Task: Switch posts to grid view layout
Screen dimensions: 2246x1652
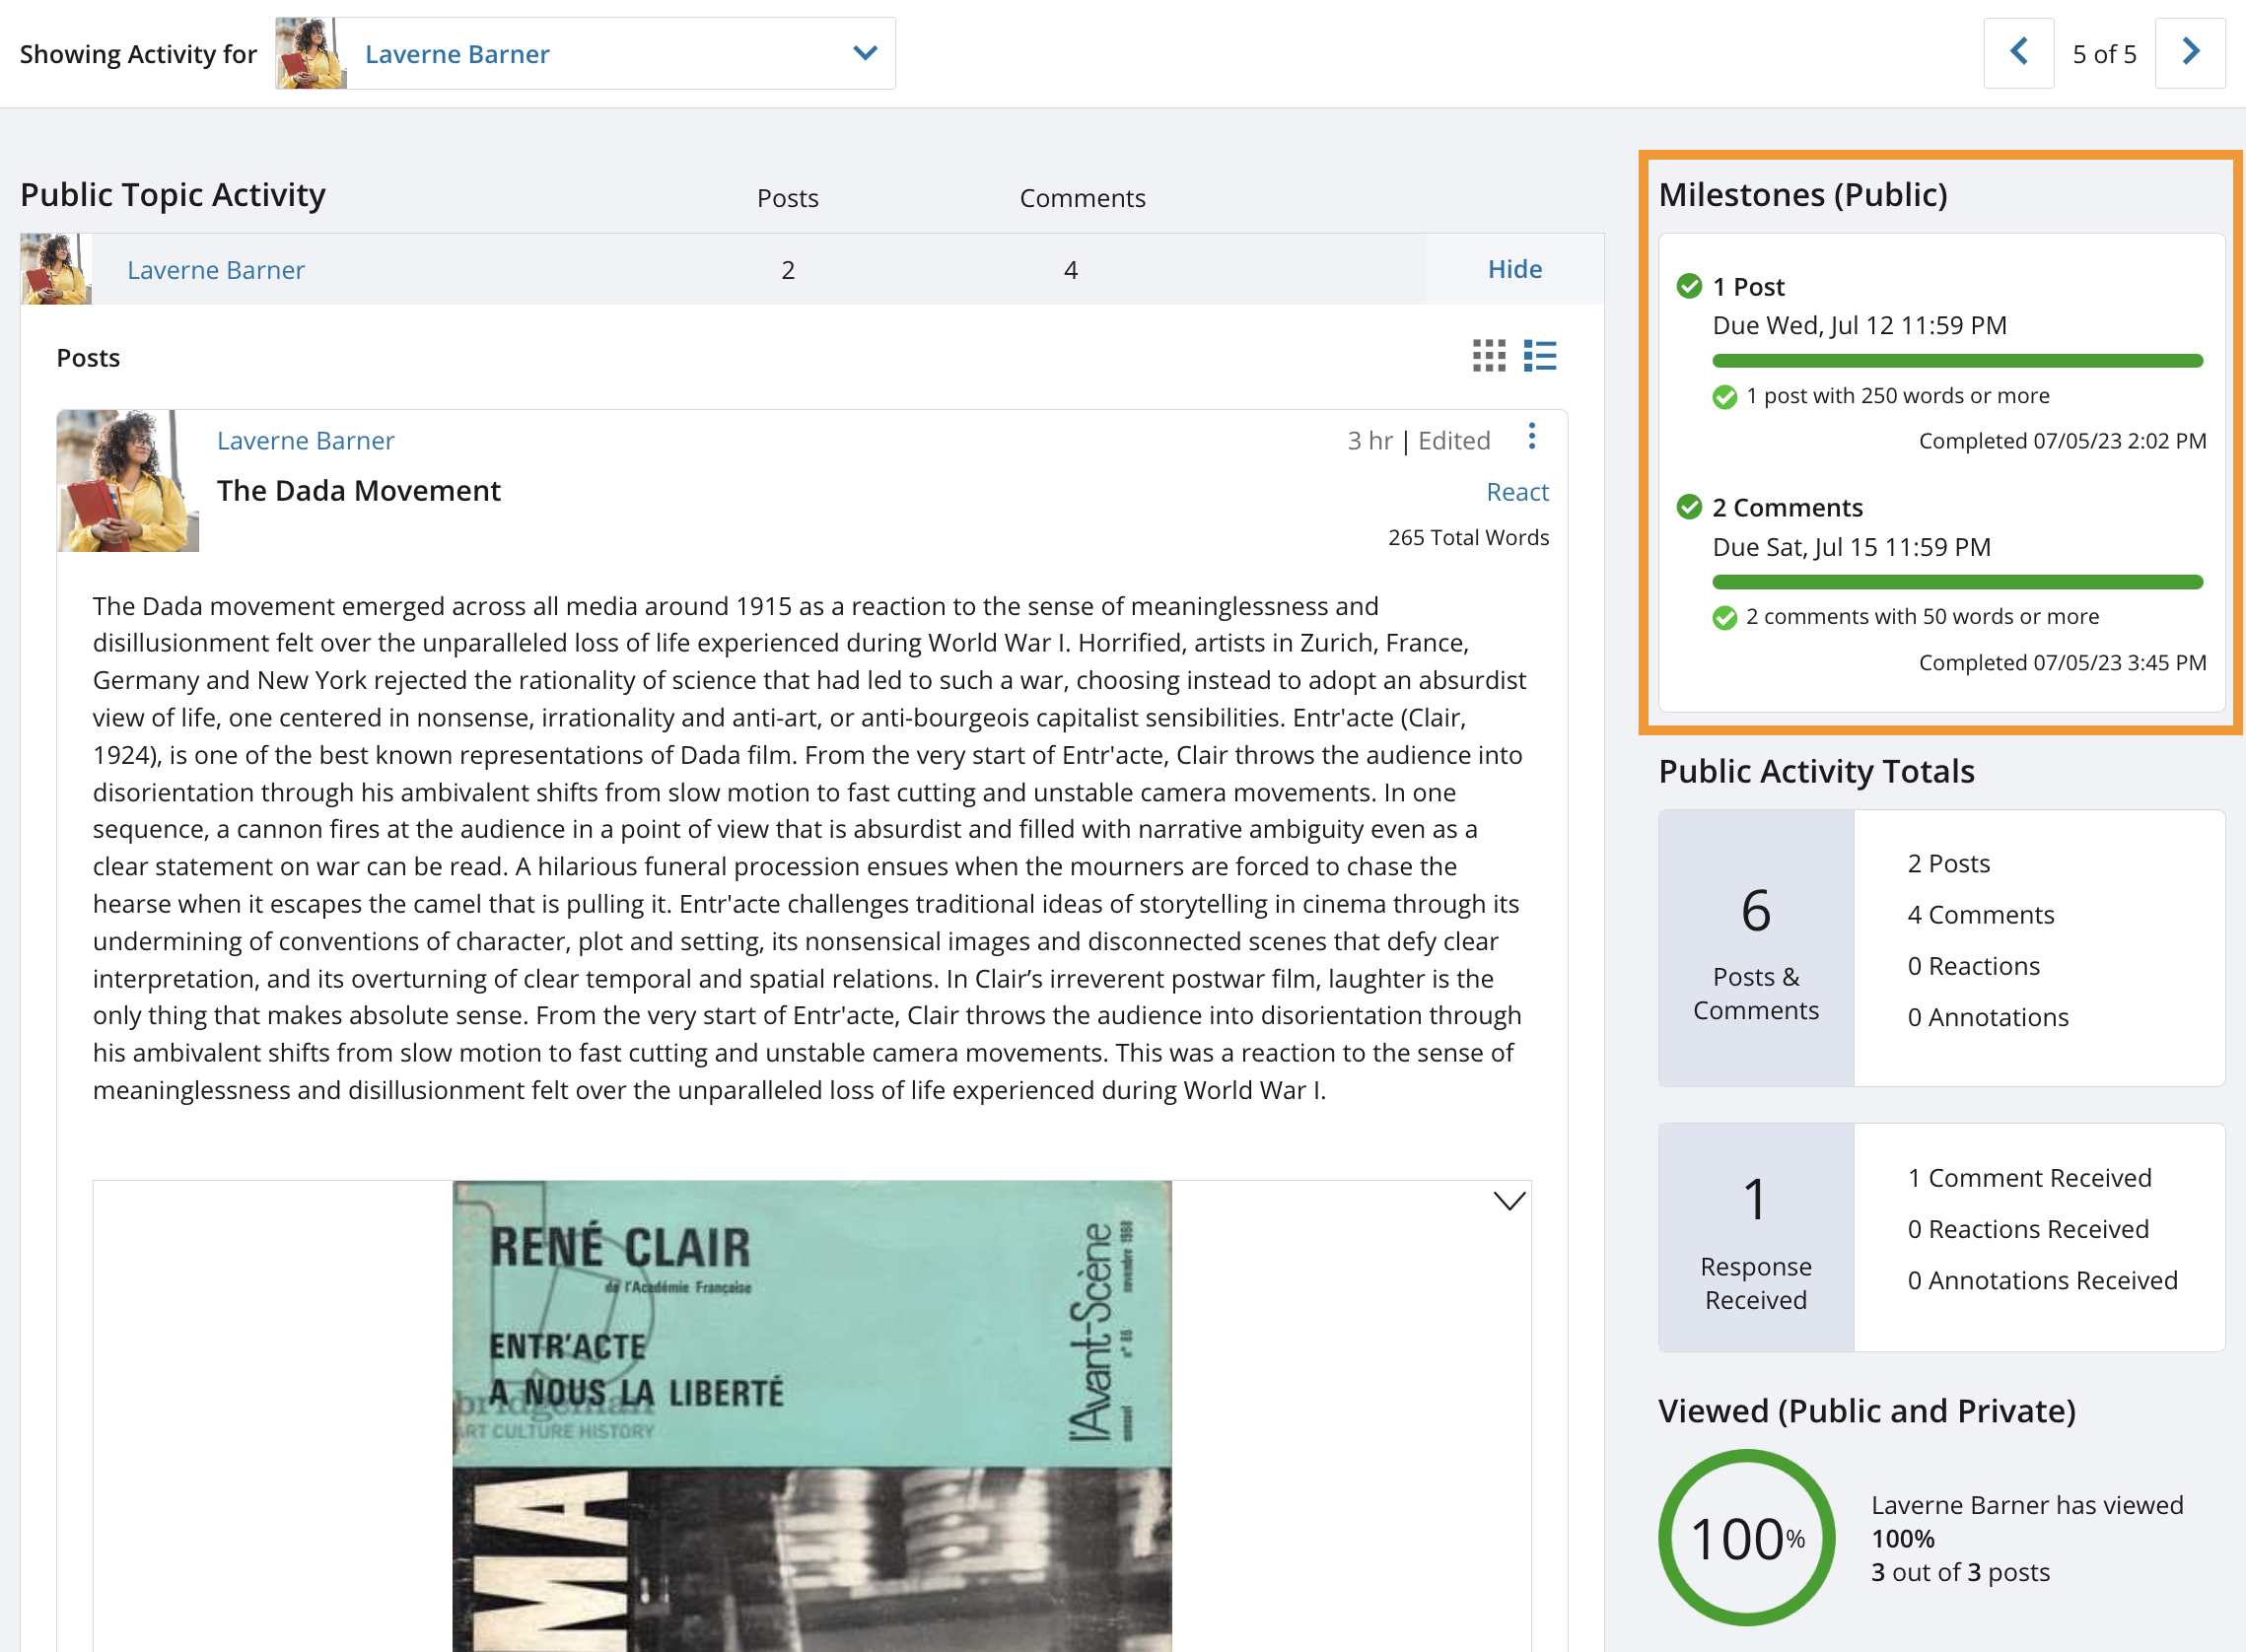Action: pos(1490,357)
